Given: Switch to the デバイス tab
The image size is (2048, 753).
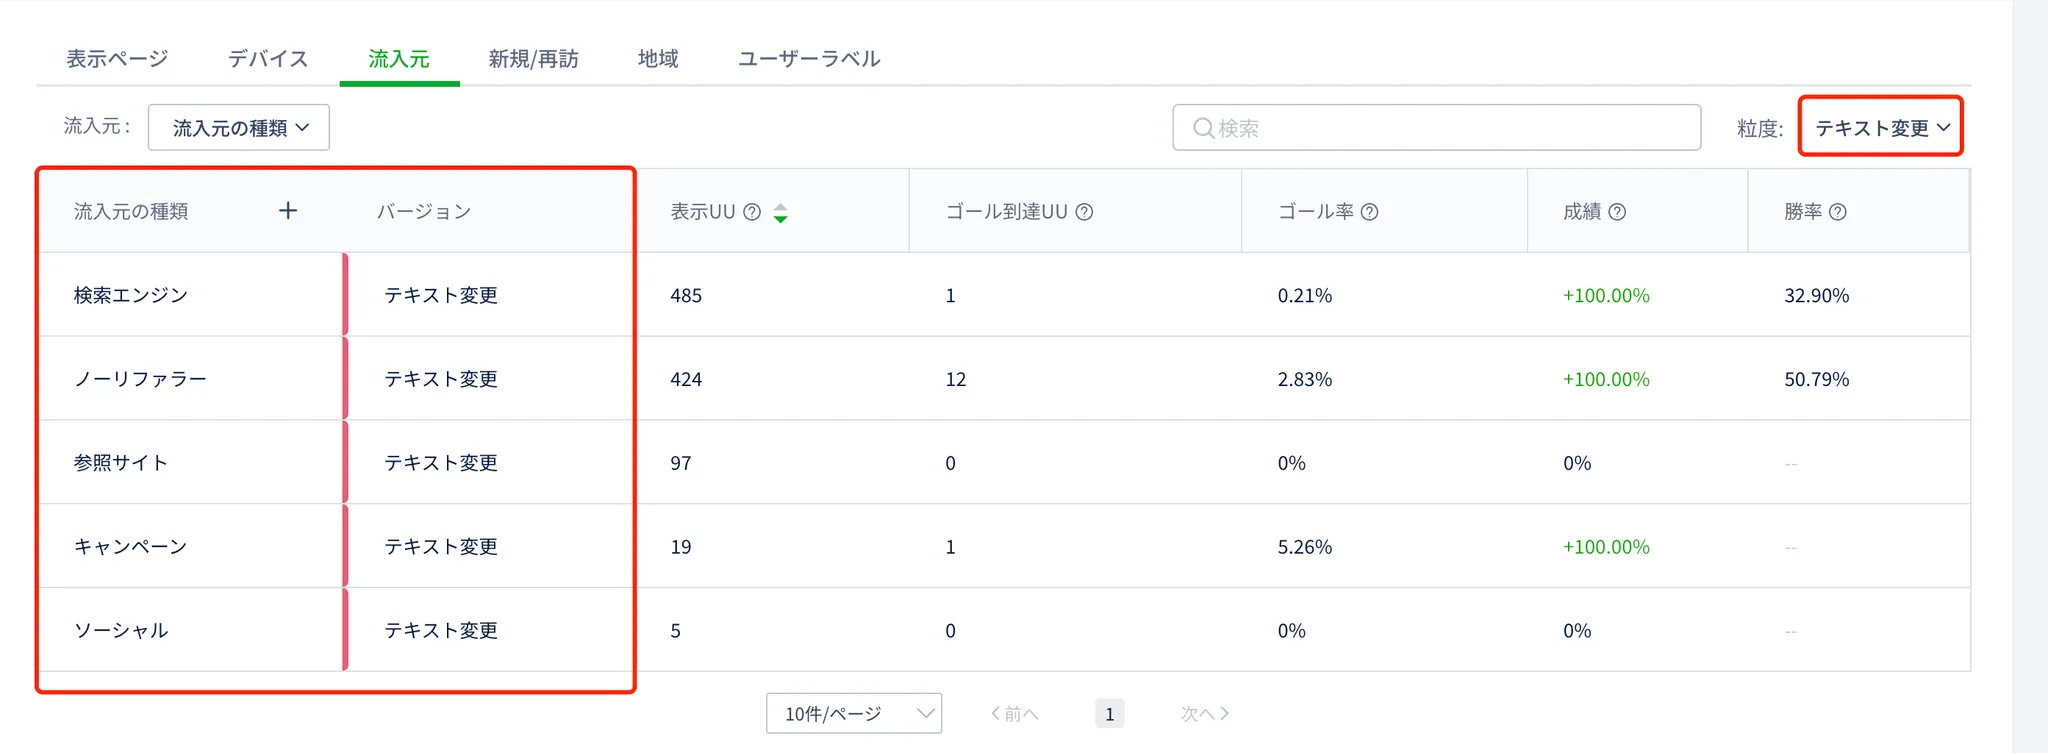Looking at the screenshot, I should (268, 59).
